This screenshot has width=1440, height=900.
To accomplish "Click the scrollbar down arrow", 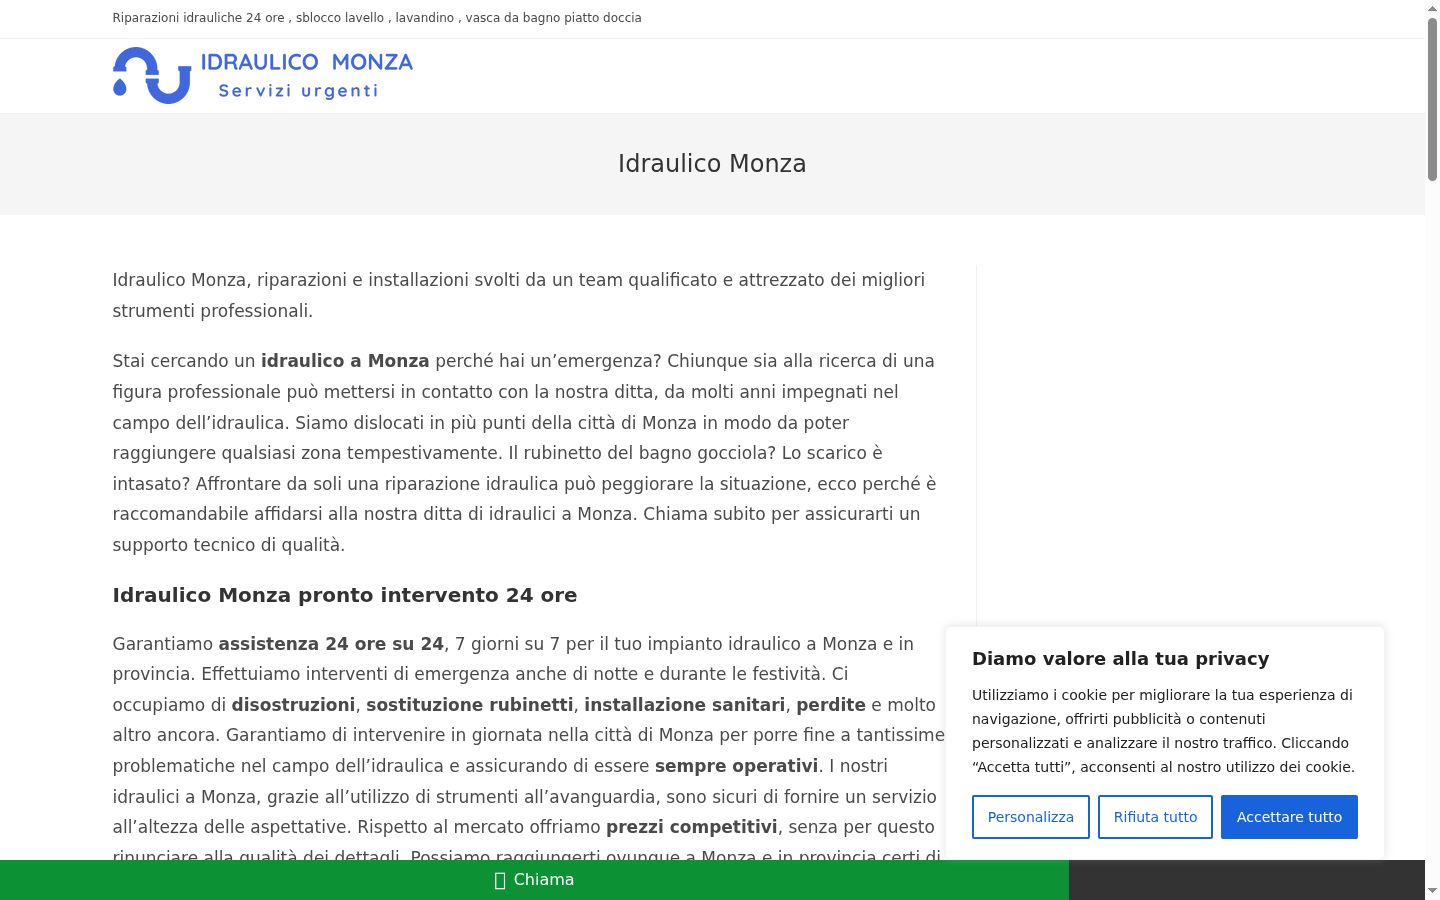I will [x=1432, y=890].
